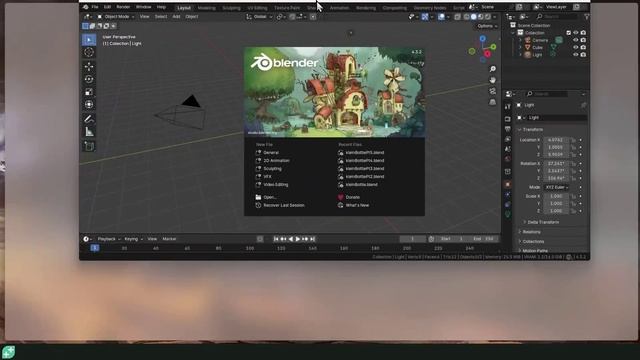The width and height of the screenshot is (640, 360).
Task: Open the Object Data green light tab icon
Action: (508, 214)
